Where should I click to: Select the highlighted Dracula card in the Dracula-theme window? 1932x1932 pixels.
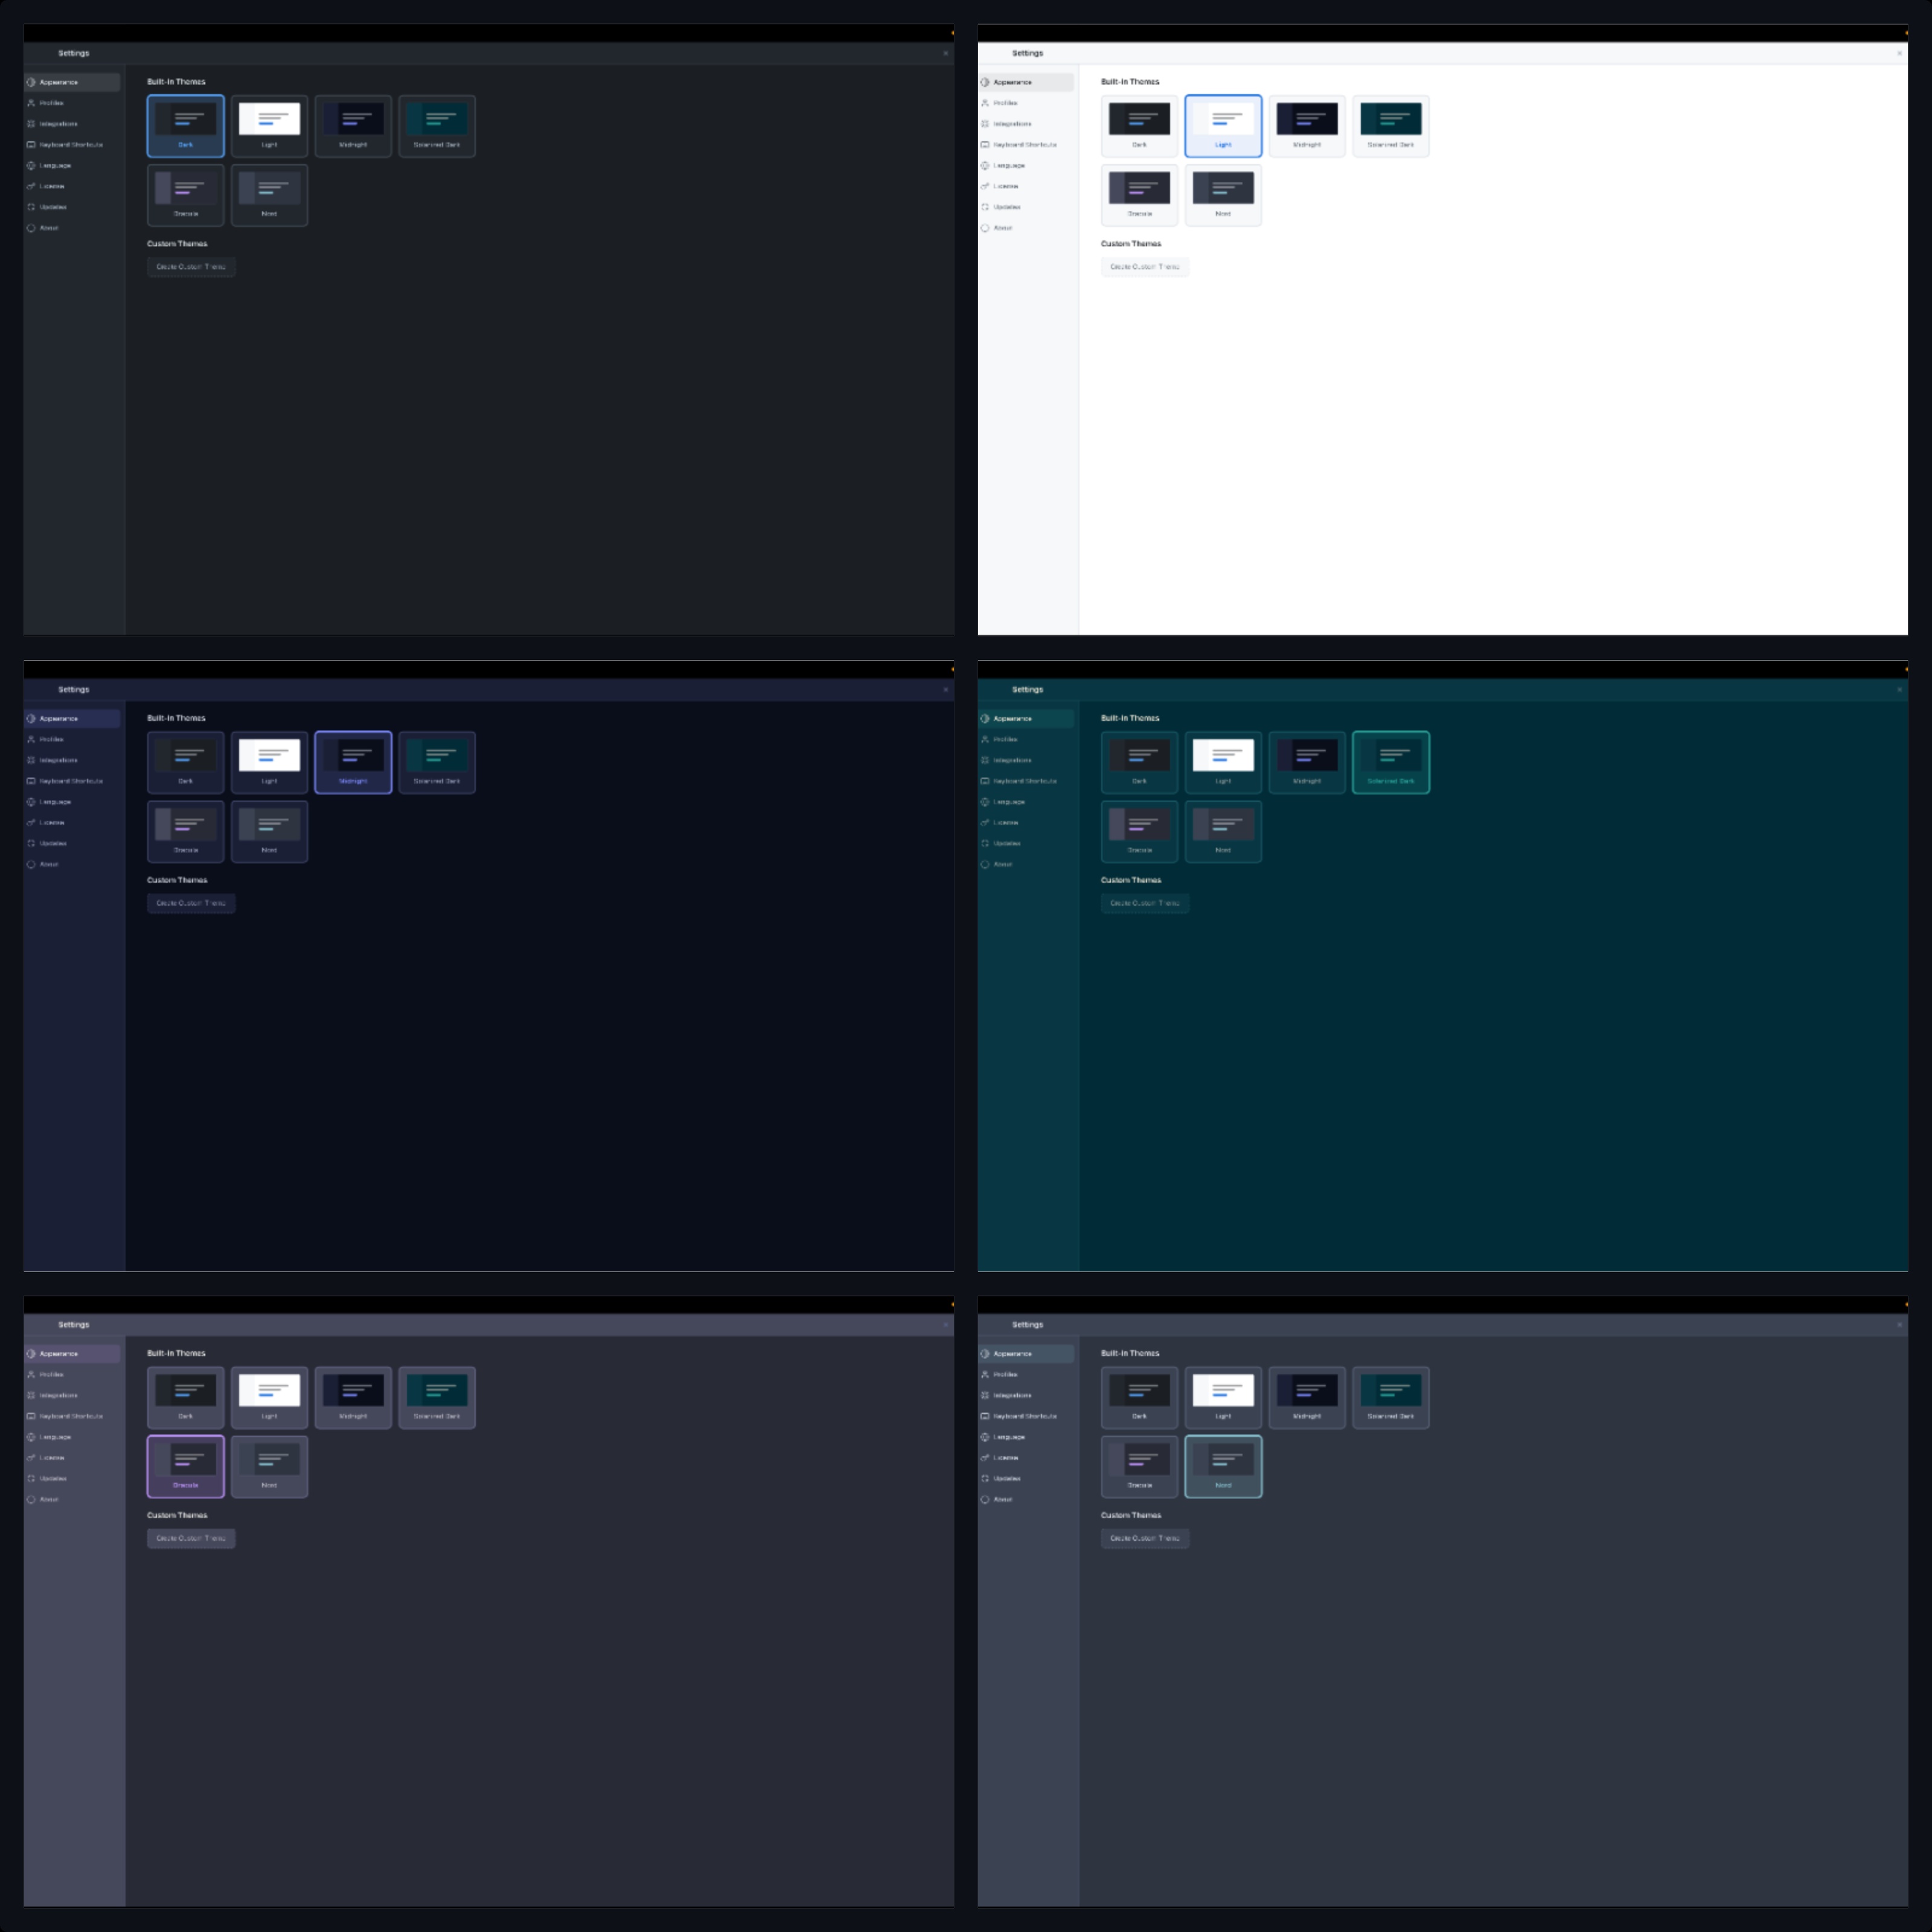186,1466
